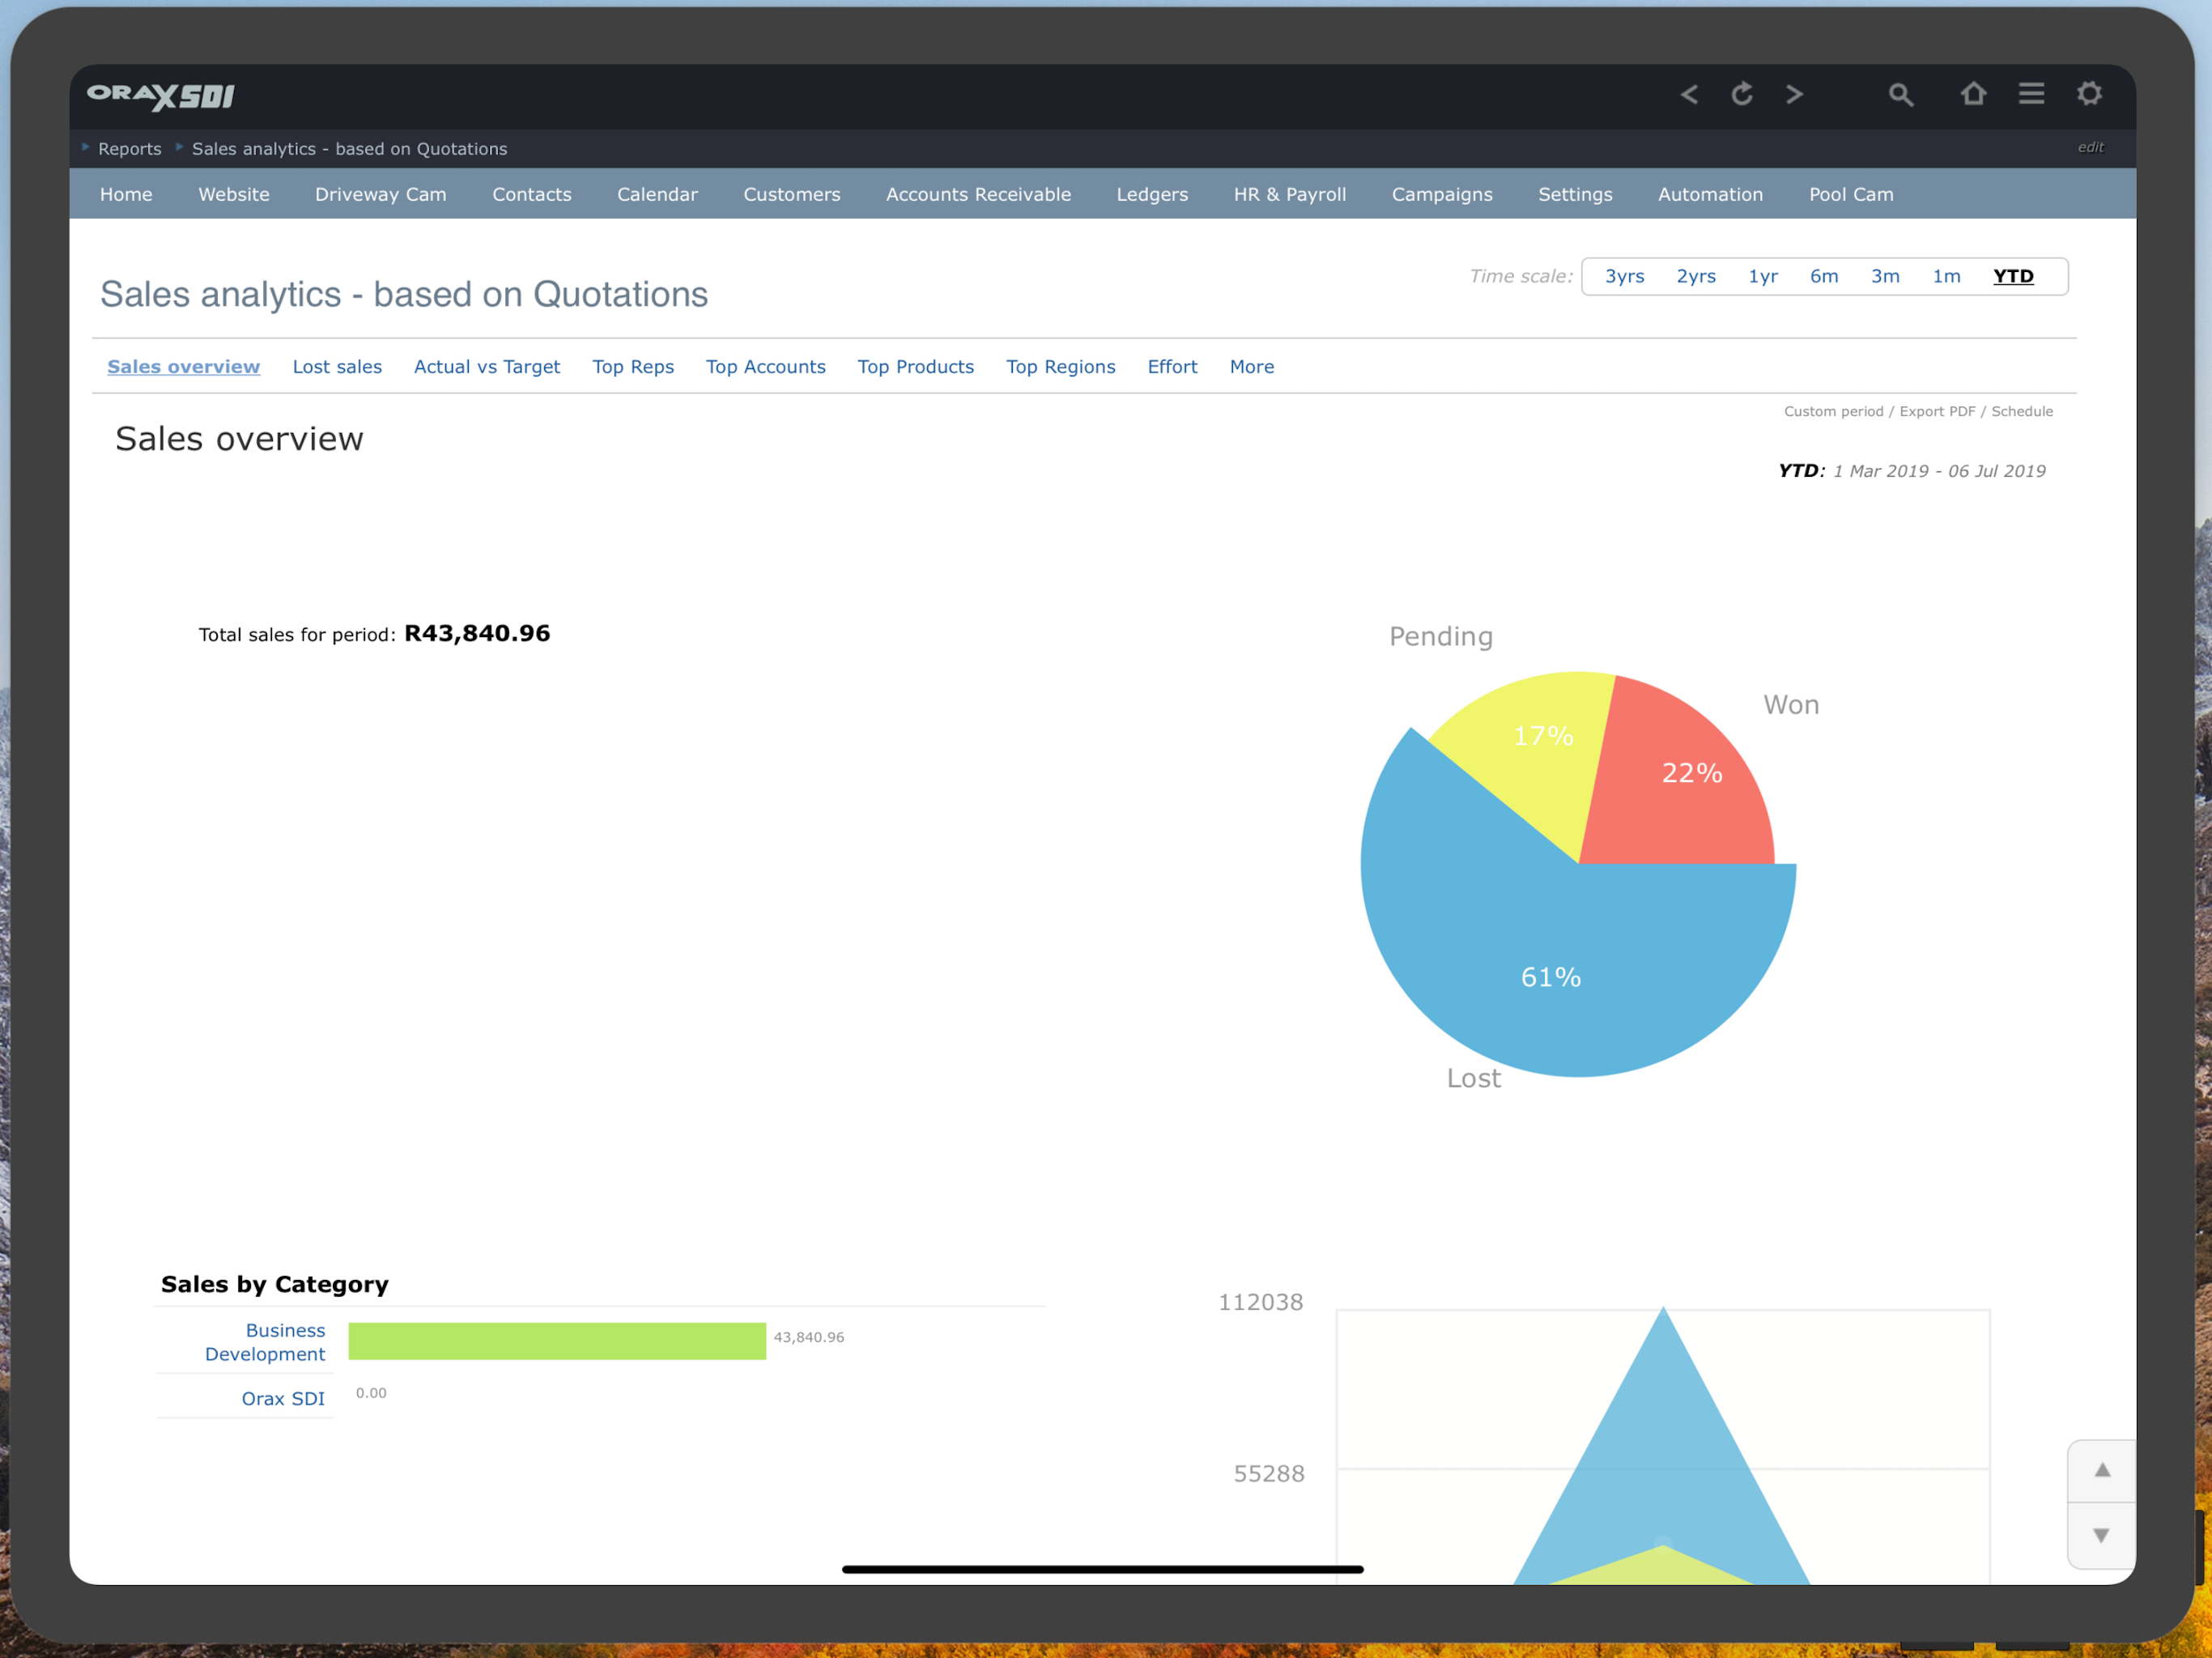Open the Pool Cam menu

pos(1851,195)
